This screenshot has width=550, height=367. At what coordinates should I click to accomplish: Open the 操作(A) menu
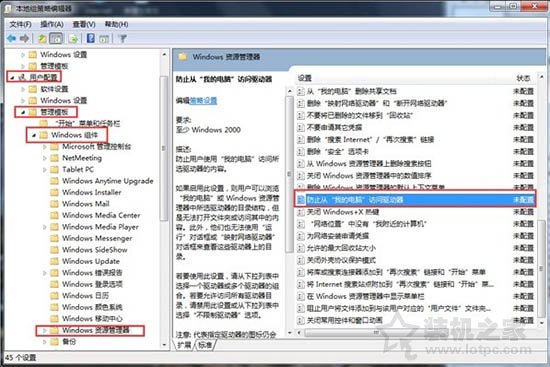point(52,24)
